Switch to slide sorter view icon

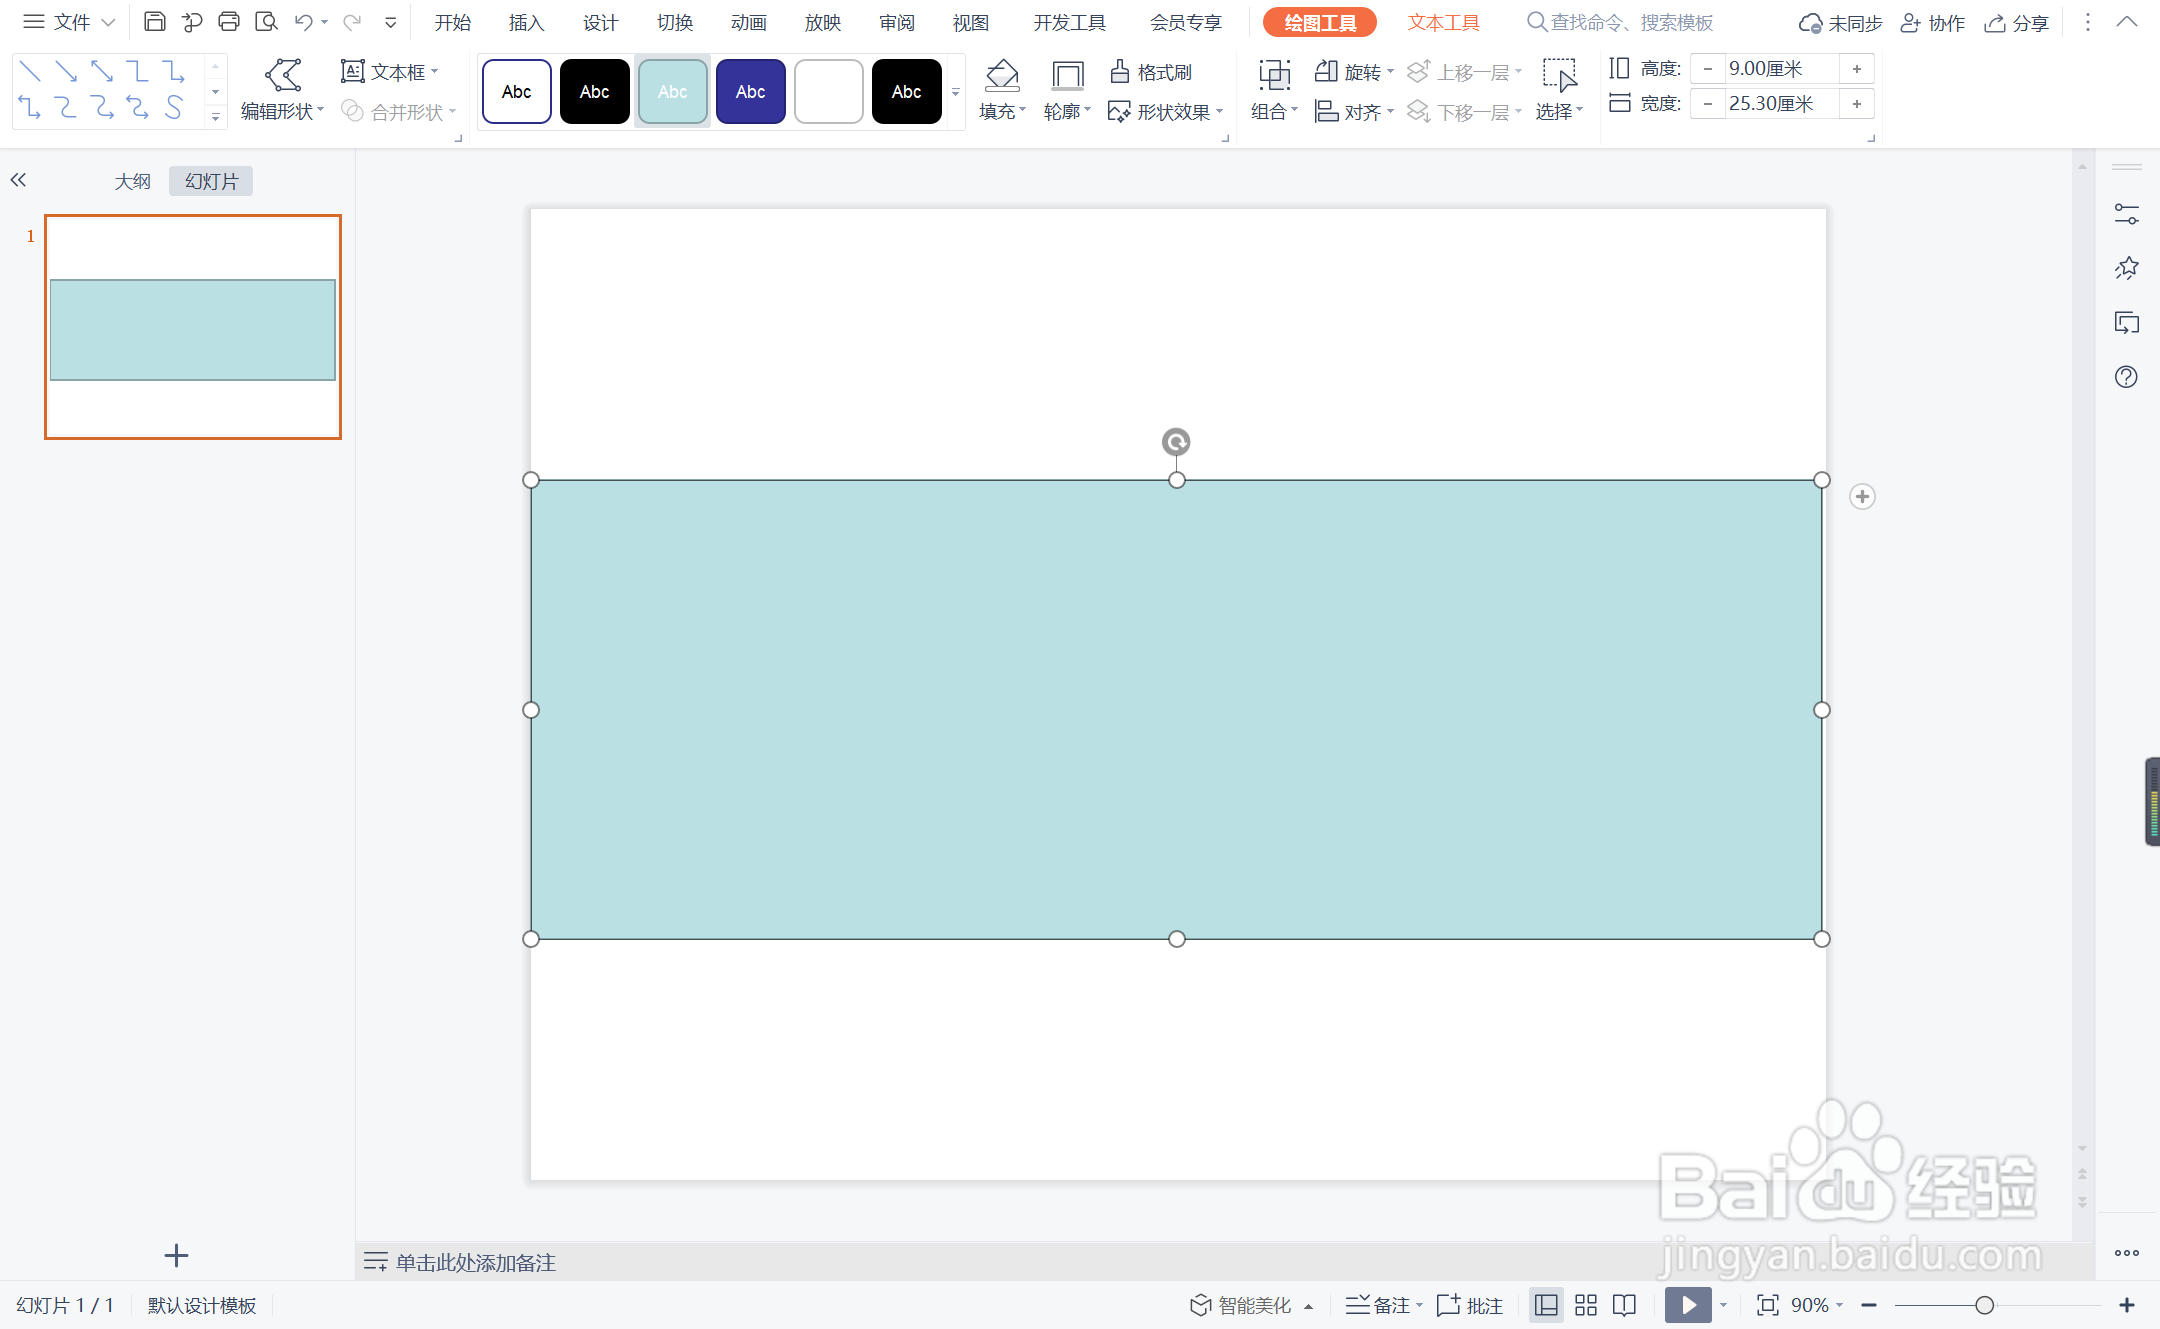(x=1586, y=1305)
